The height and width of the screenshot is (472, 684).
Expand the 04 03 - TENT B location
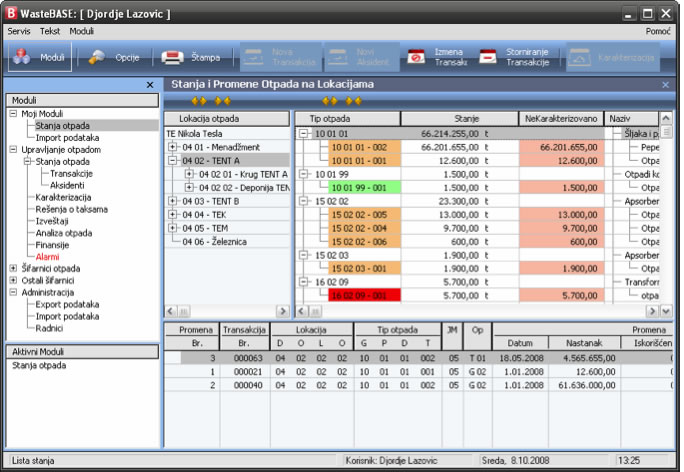pyautogui.click(x=173, y=201)
